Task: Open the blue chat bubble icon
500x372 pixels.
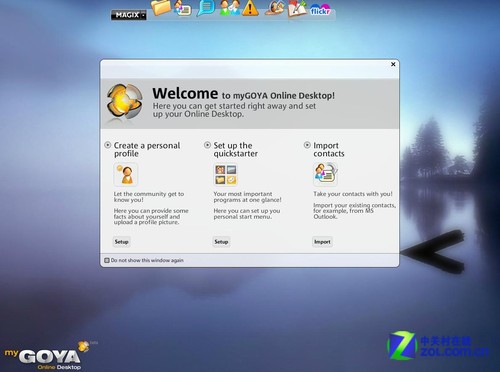Action: point(206,8)
